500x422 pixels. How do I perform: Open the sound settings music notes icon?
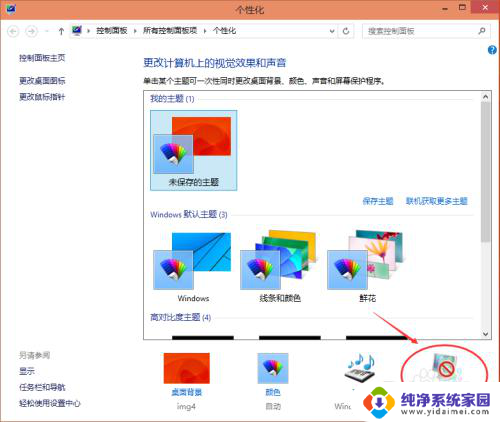360,368
